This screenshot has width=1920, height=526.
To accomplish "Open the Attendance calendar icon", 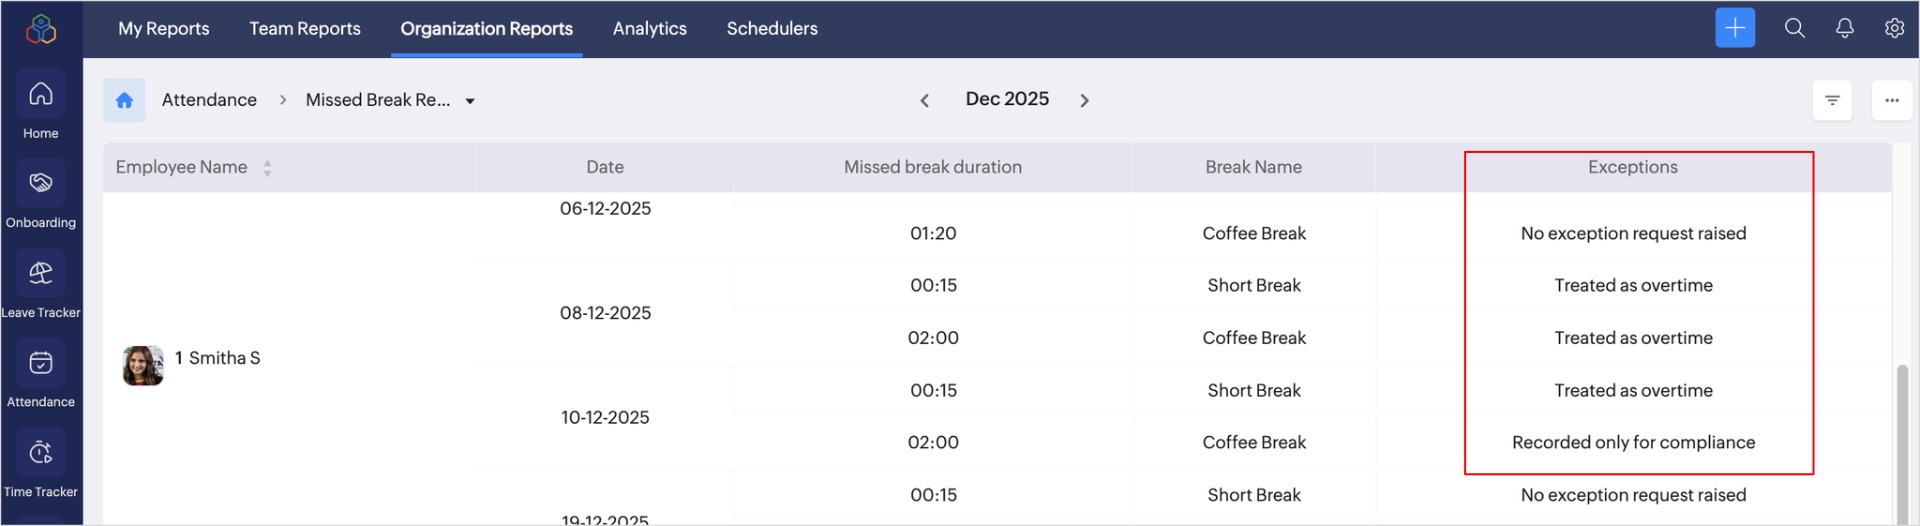I will click(x=41, y=364).
